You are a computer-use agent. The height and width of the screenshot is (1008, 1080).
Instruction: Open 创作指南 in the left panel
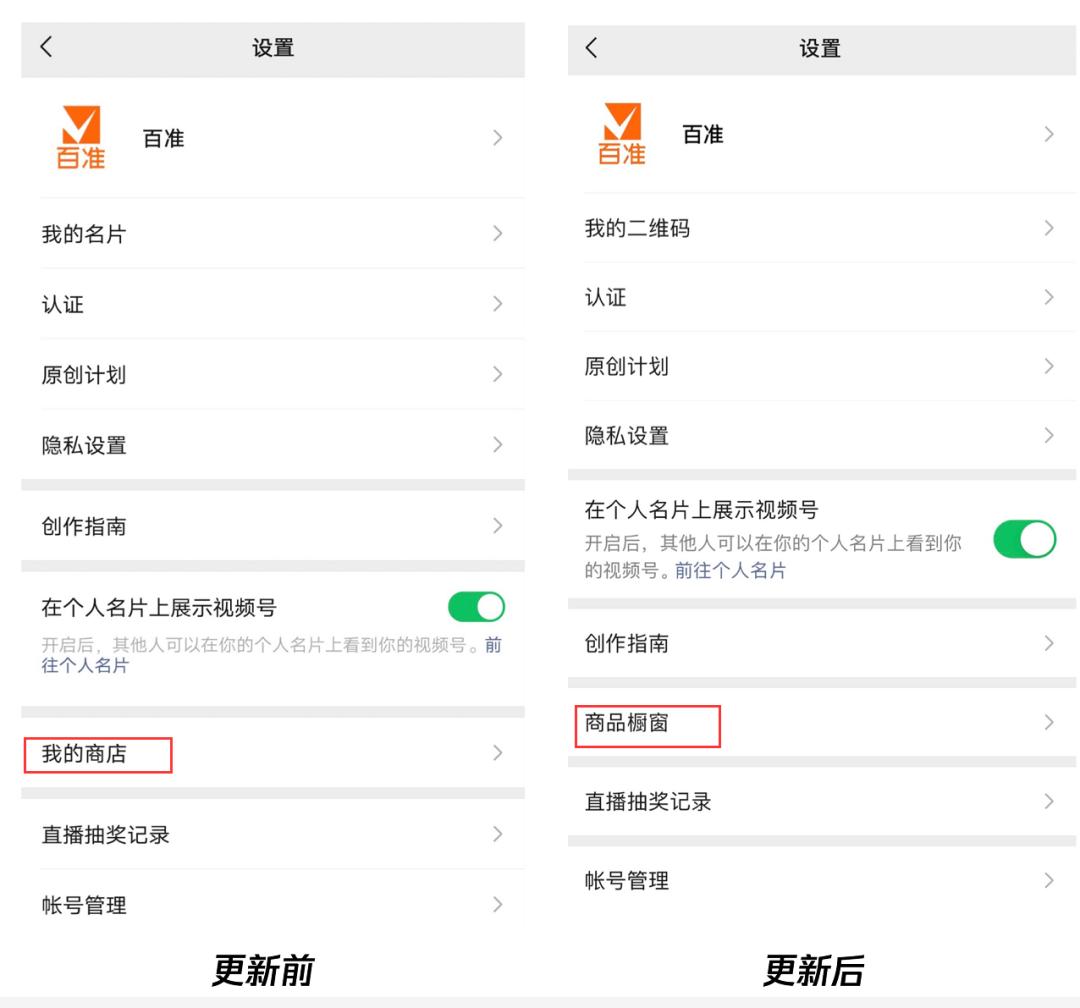coord(84,526)
